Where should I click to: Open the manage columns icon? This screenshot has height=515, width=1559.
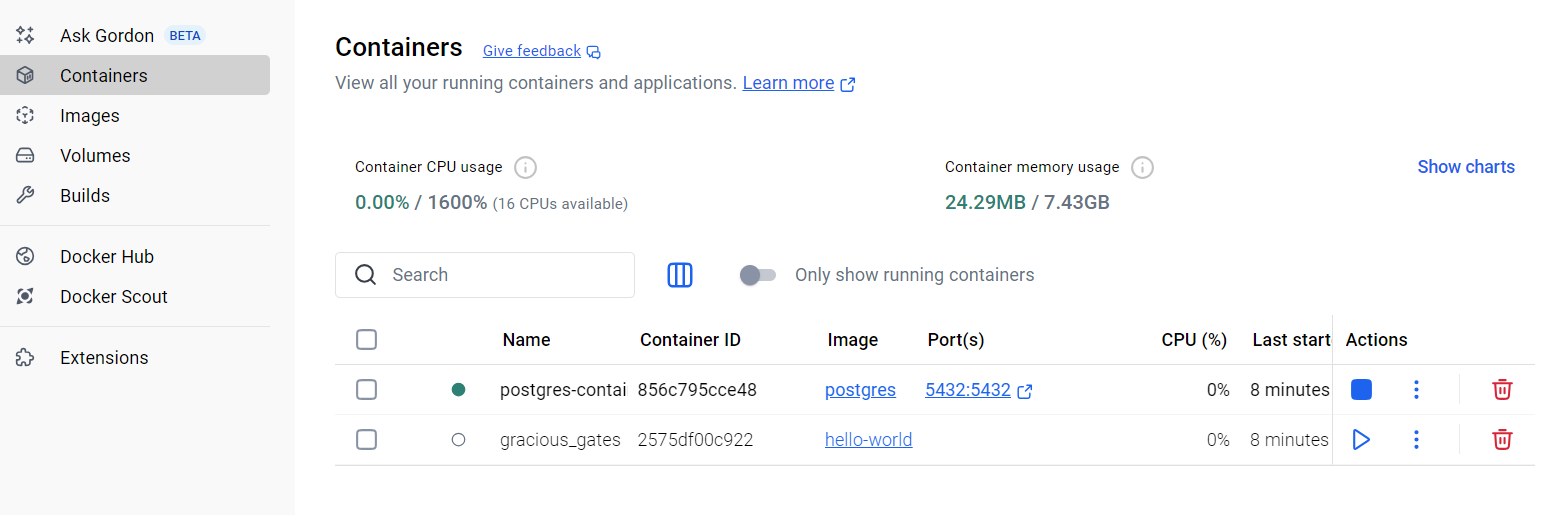680,275
